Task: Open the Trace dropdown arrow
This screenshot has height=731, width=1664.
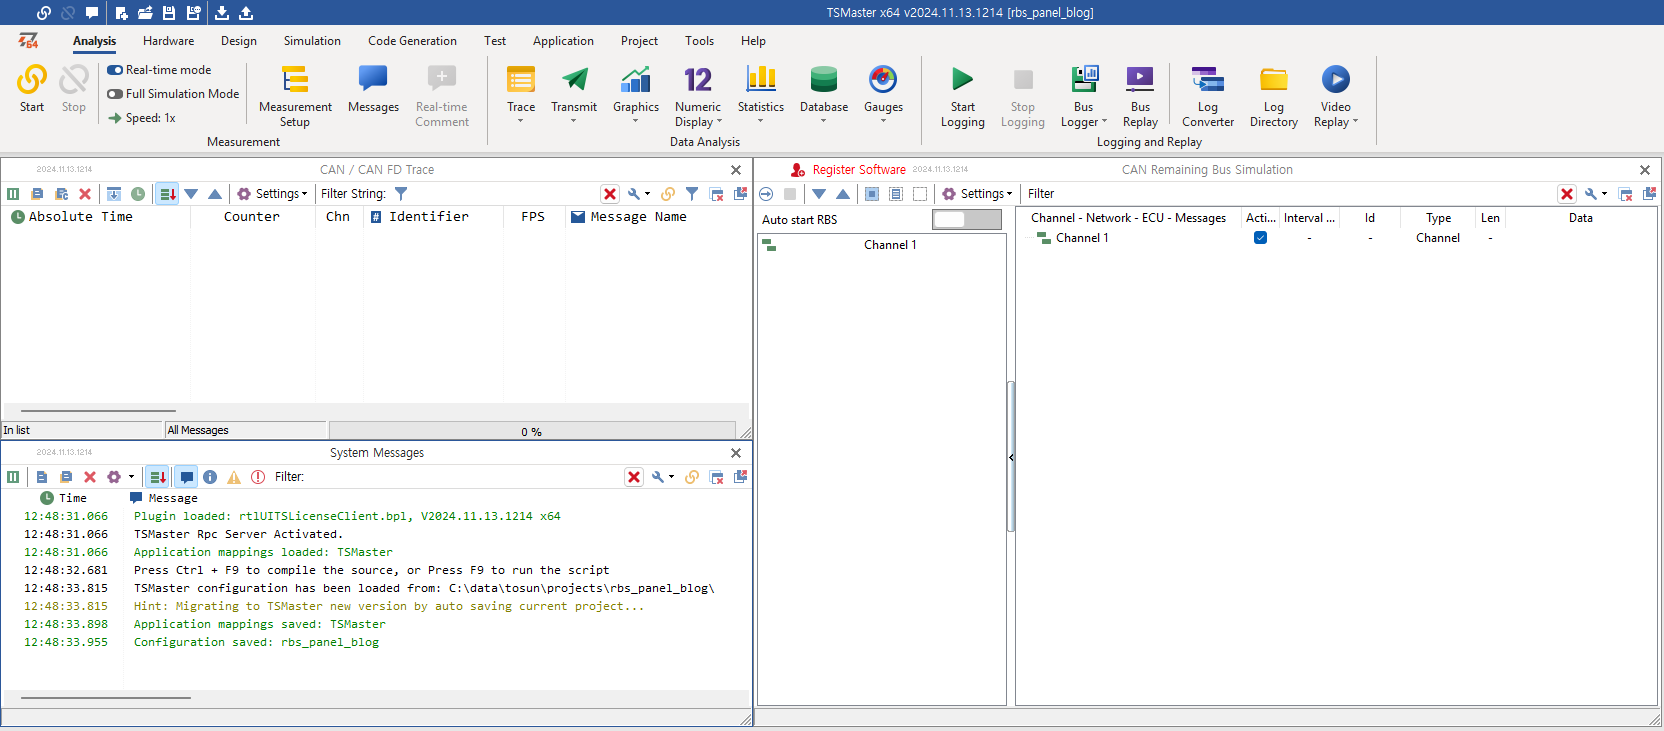Action: (521, 121)
